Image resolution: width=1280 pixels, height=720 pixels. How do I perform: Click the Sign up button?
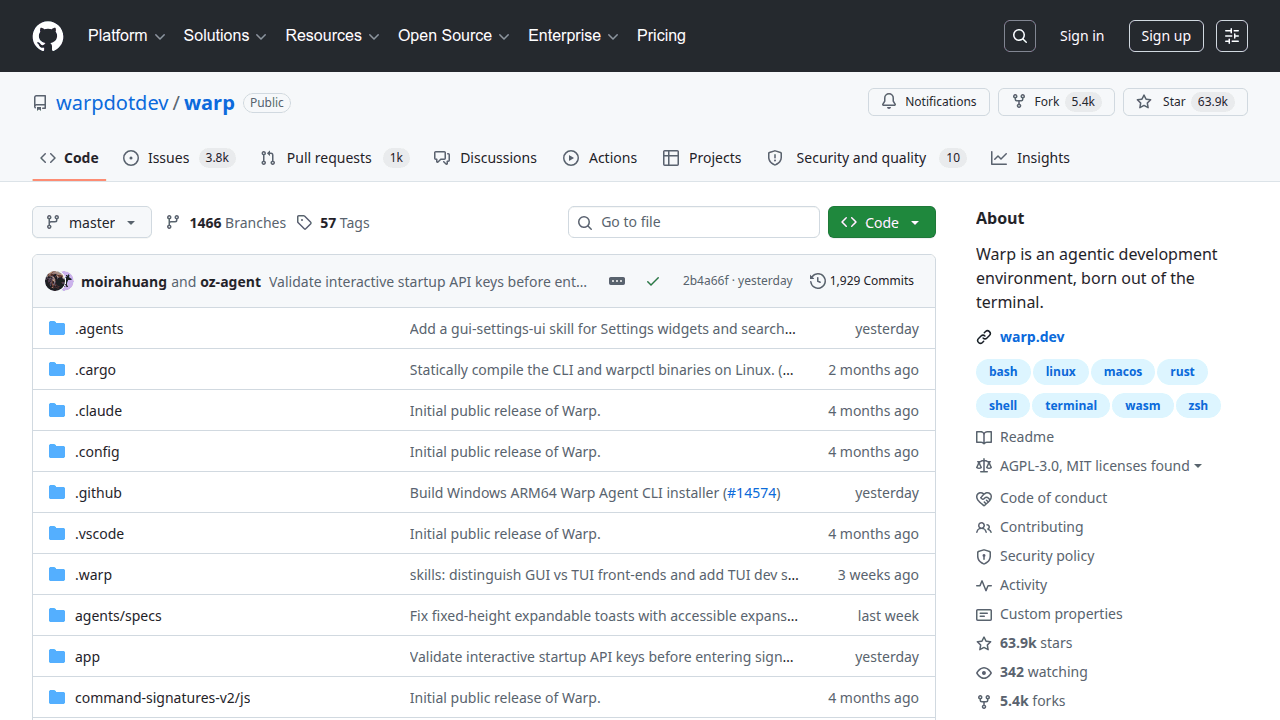[x=1166, y=36]
